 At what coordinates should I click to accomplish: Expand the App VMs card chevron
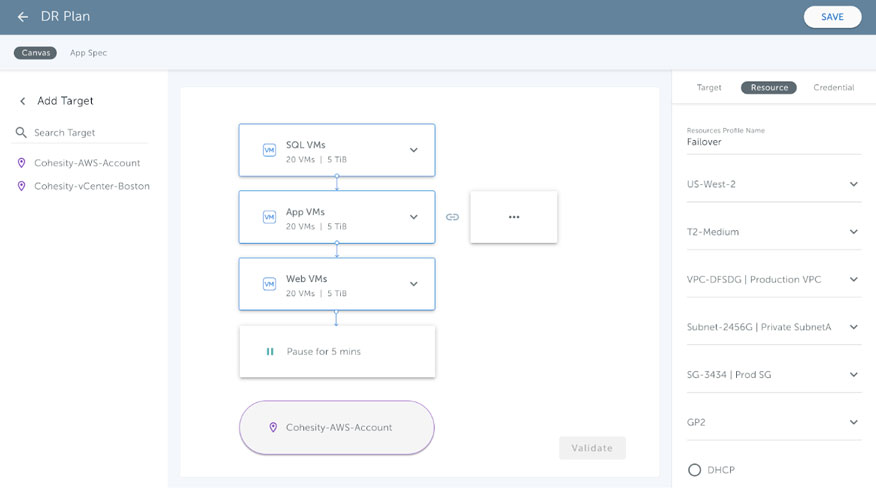413,217
